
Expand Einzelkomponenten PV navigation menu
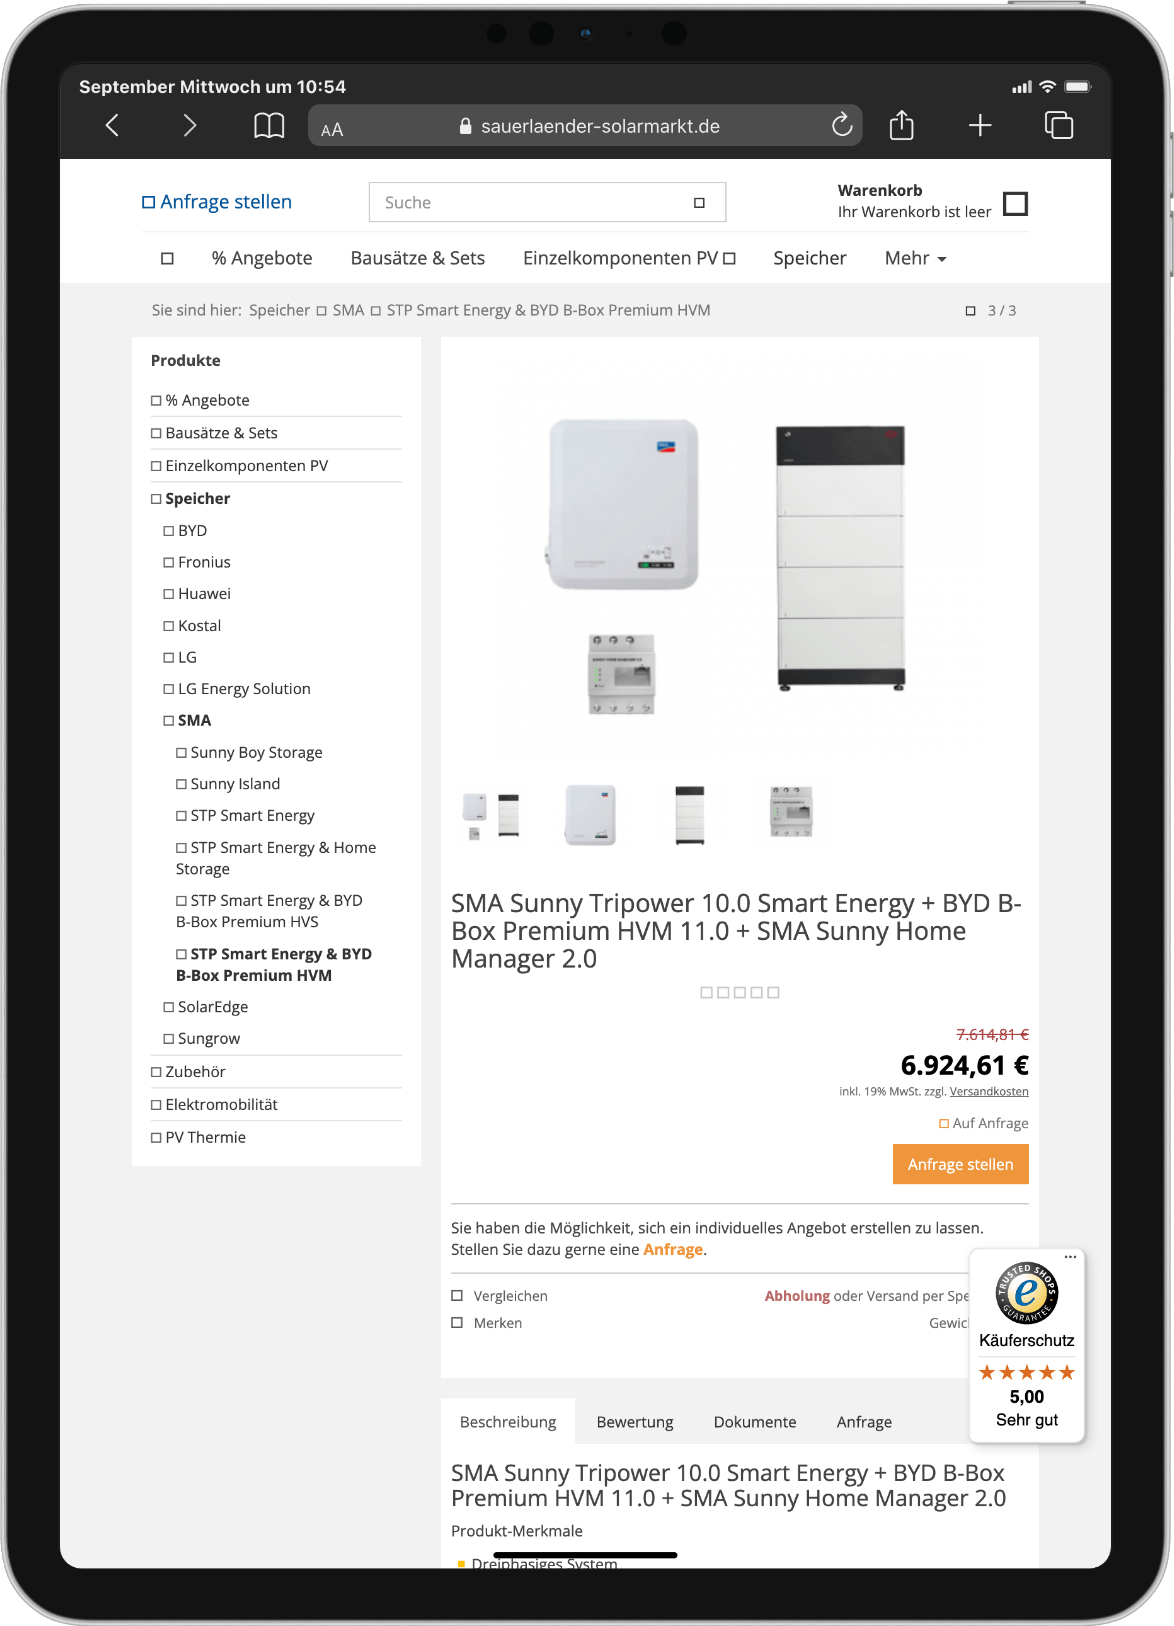[629, 258]
